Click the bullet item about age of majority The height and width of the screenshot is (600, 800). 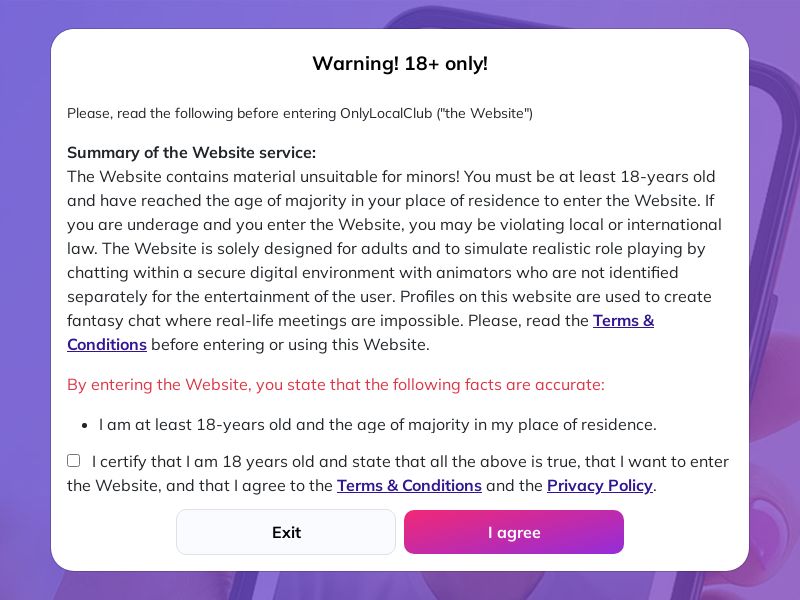(378, 424)
